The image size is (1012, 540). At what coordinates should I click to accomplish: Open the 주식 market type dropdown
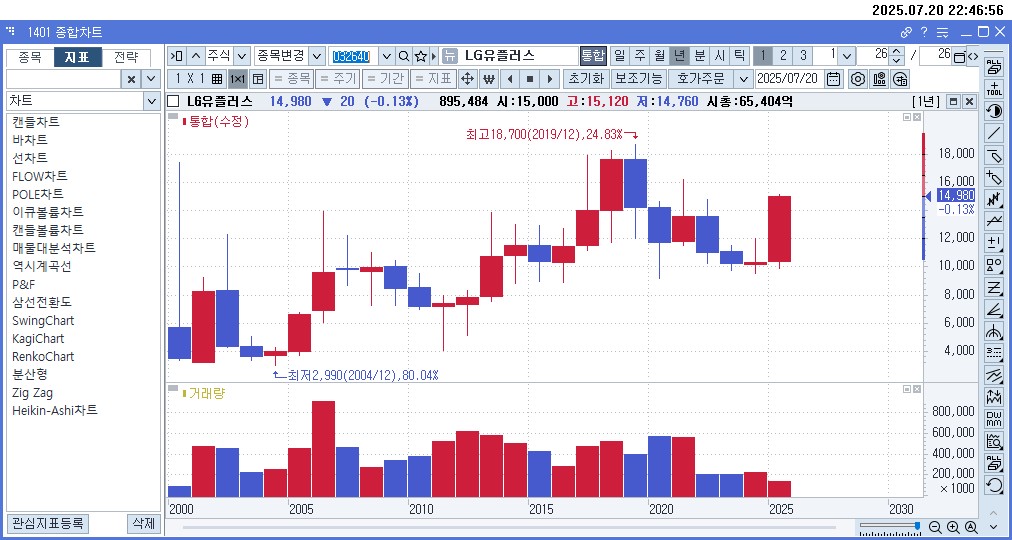(x=242, y=56)
